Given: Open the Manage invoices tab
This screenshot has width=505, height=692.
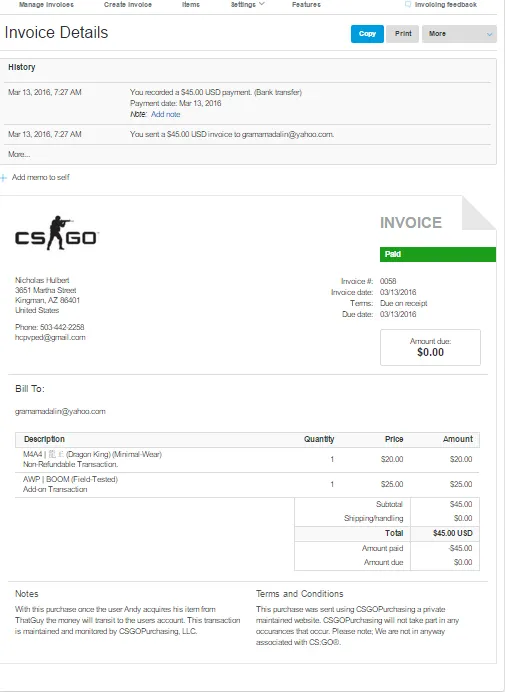Looking at the screenshot, I should [x=46, y=4].
